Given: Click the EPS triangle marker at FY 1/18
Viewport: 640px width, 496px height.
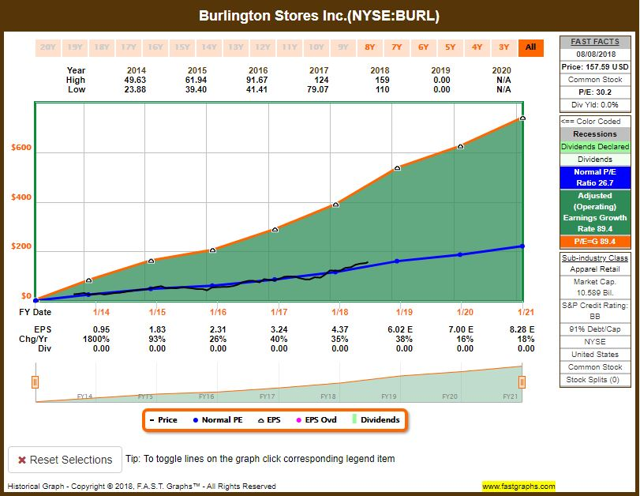Looking at the screenshot, I should click(336, 205).
